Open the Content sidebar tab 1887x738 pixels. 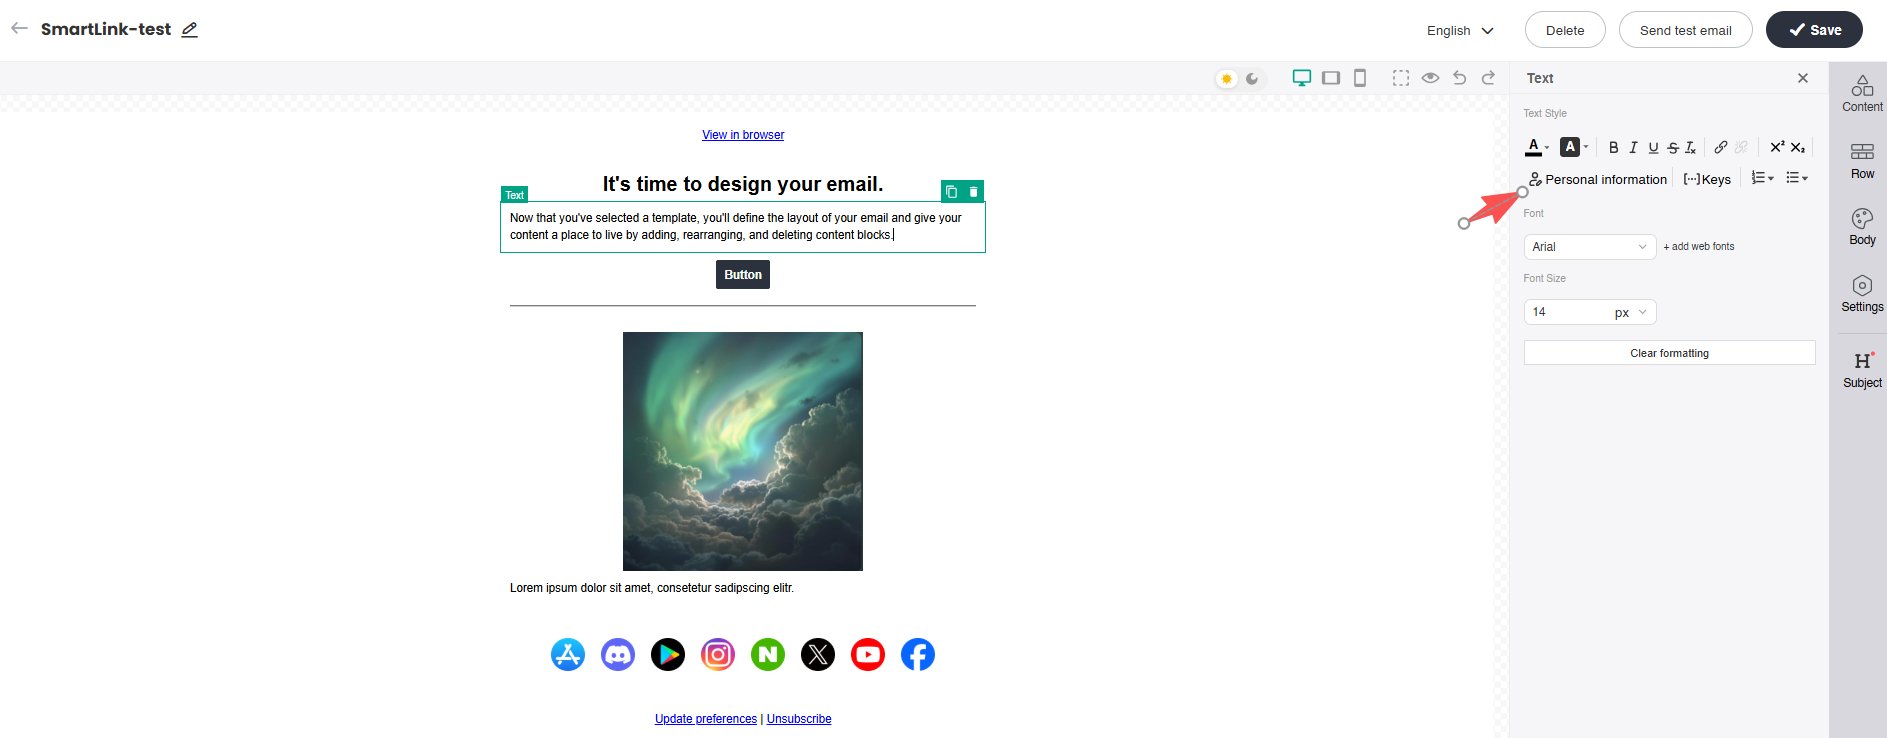(1862, 93)
